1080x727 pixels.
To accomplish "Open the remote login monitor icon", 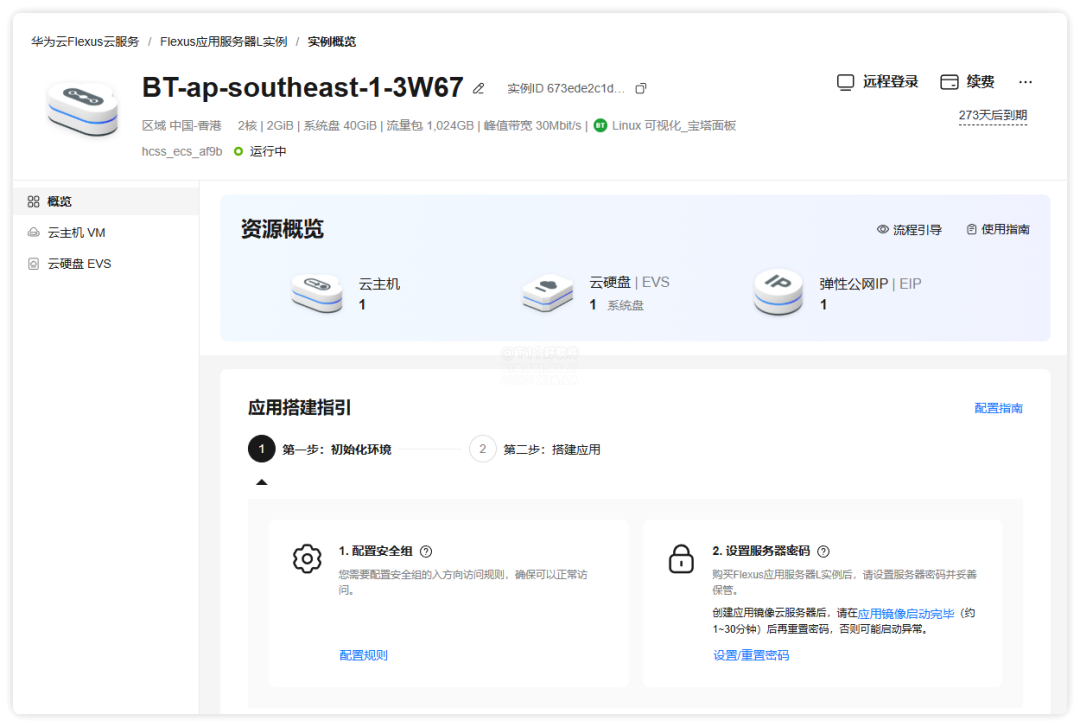I will (845, 82).
